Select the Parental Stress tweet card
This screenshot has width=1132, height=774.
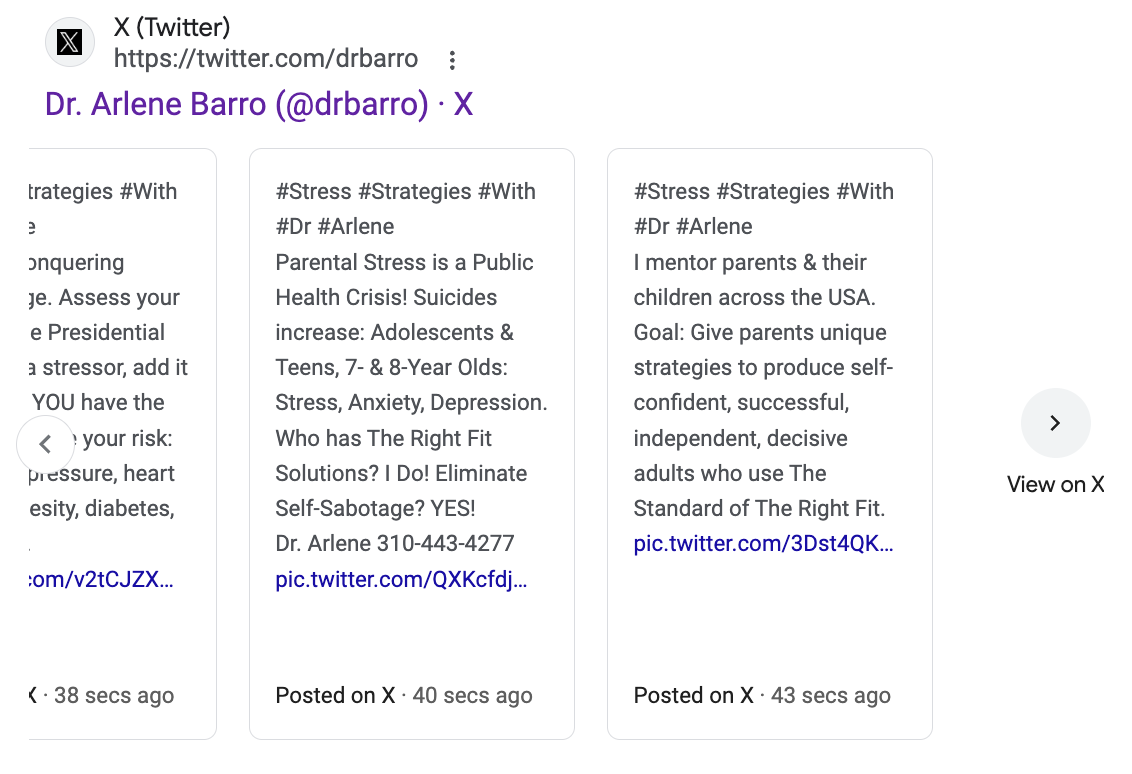tap(412, 444)
